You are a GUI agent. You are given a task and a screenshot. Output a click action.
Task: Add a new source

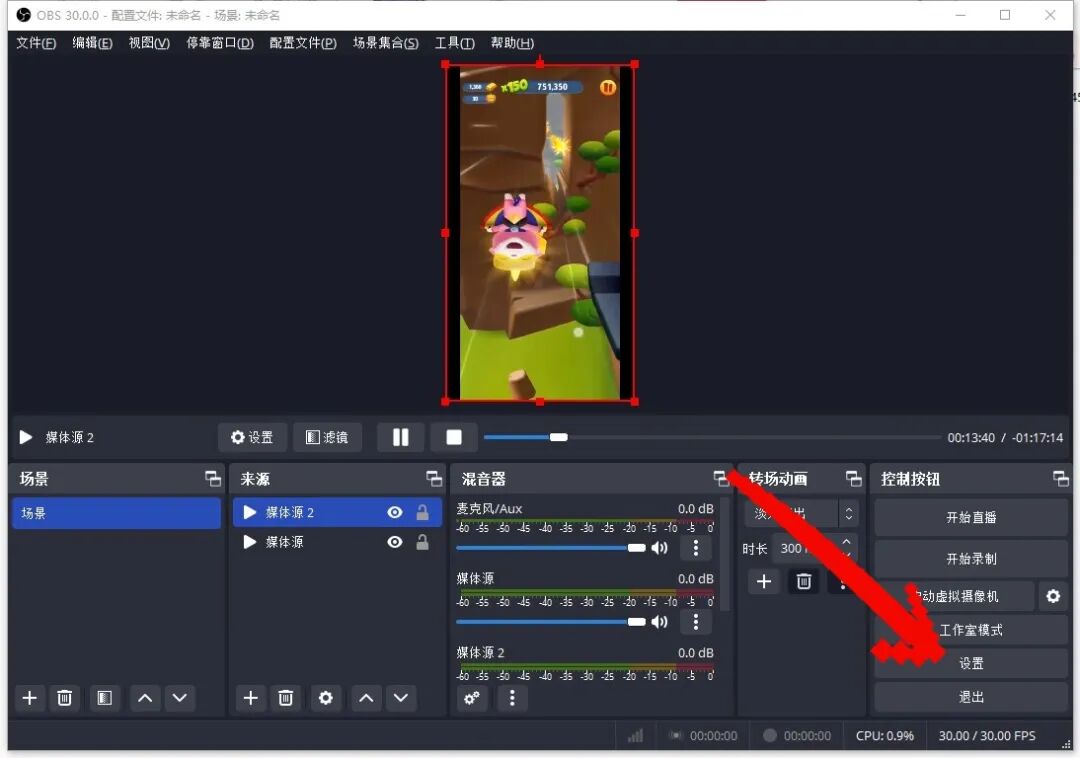(x=251, y=698)
